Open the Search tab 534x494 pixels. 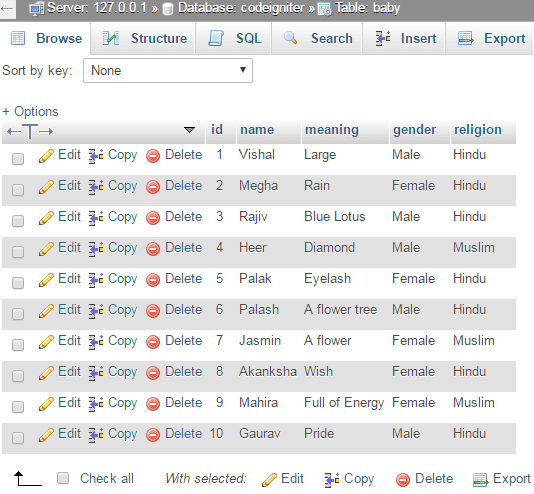pos(317,38)
